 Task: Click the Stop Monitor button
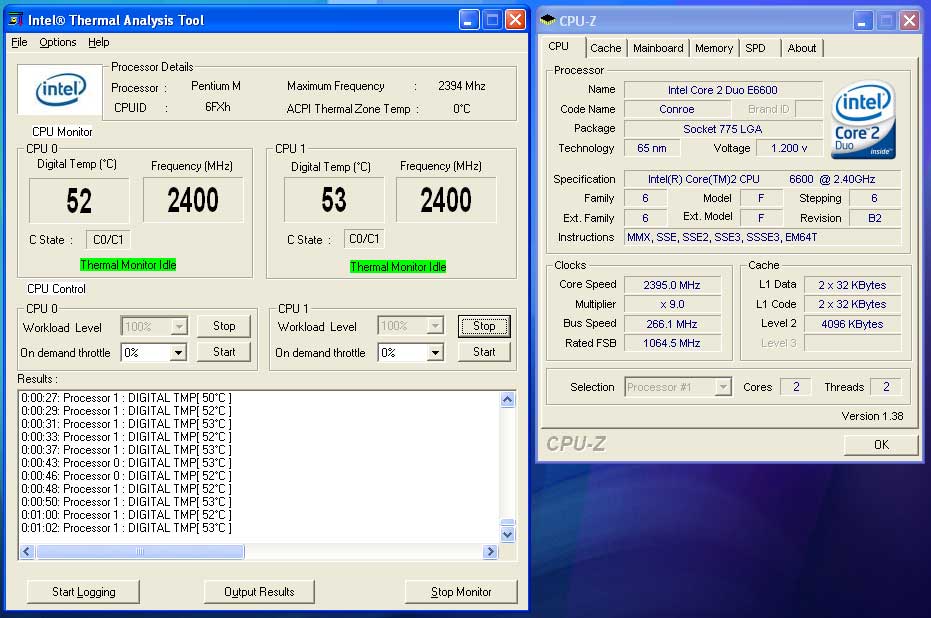pyautogui.click(x=461, y=592)
